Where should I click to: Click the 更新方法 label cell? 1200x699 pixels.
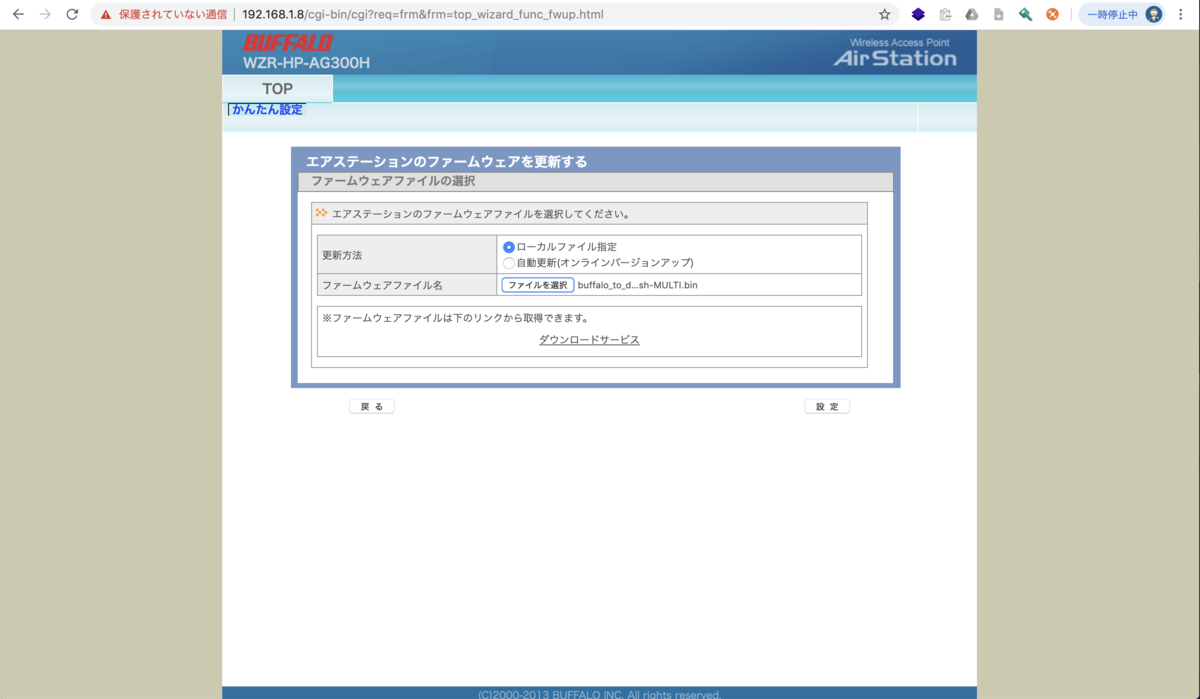point(407,254)
